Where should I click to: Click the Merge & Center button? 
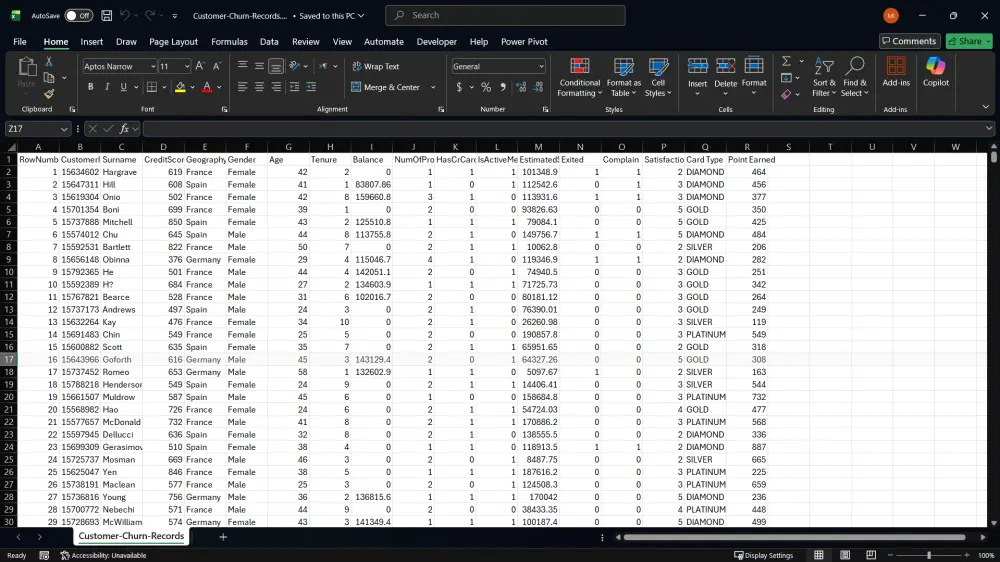[x=385, y=87]
